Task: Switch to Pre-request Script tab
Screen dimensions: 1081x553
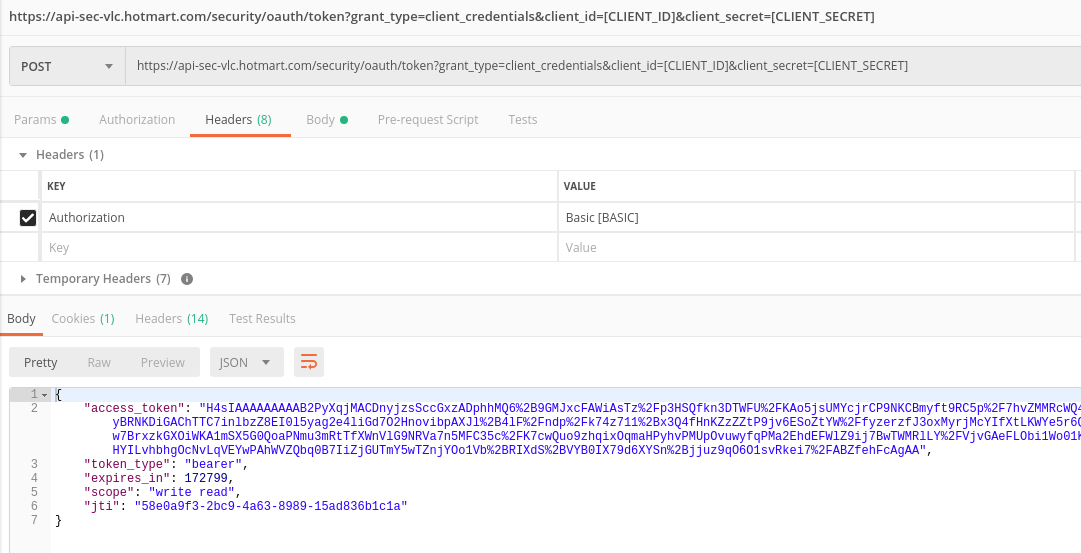Action: 427,119
